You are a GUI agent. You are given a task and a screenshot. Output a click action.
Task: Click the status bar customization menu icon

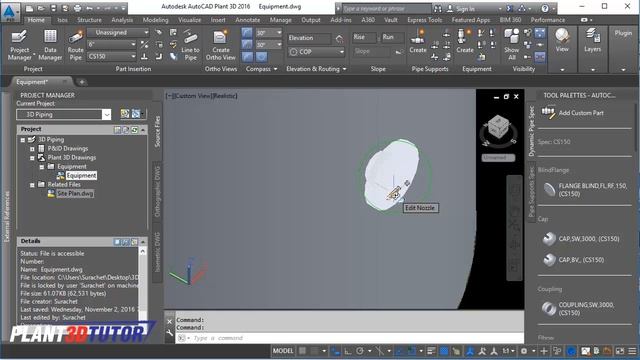[632, 351]
